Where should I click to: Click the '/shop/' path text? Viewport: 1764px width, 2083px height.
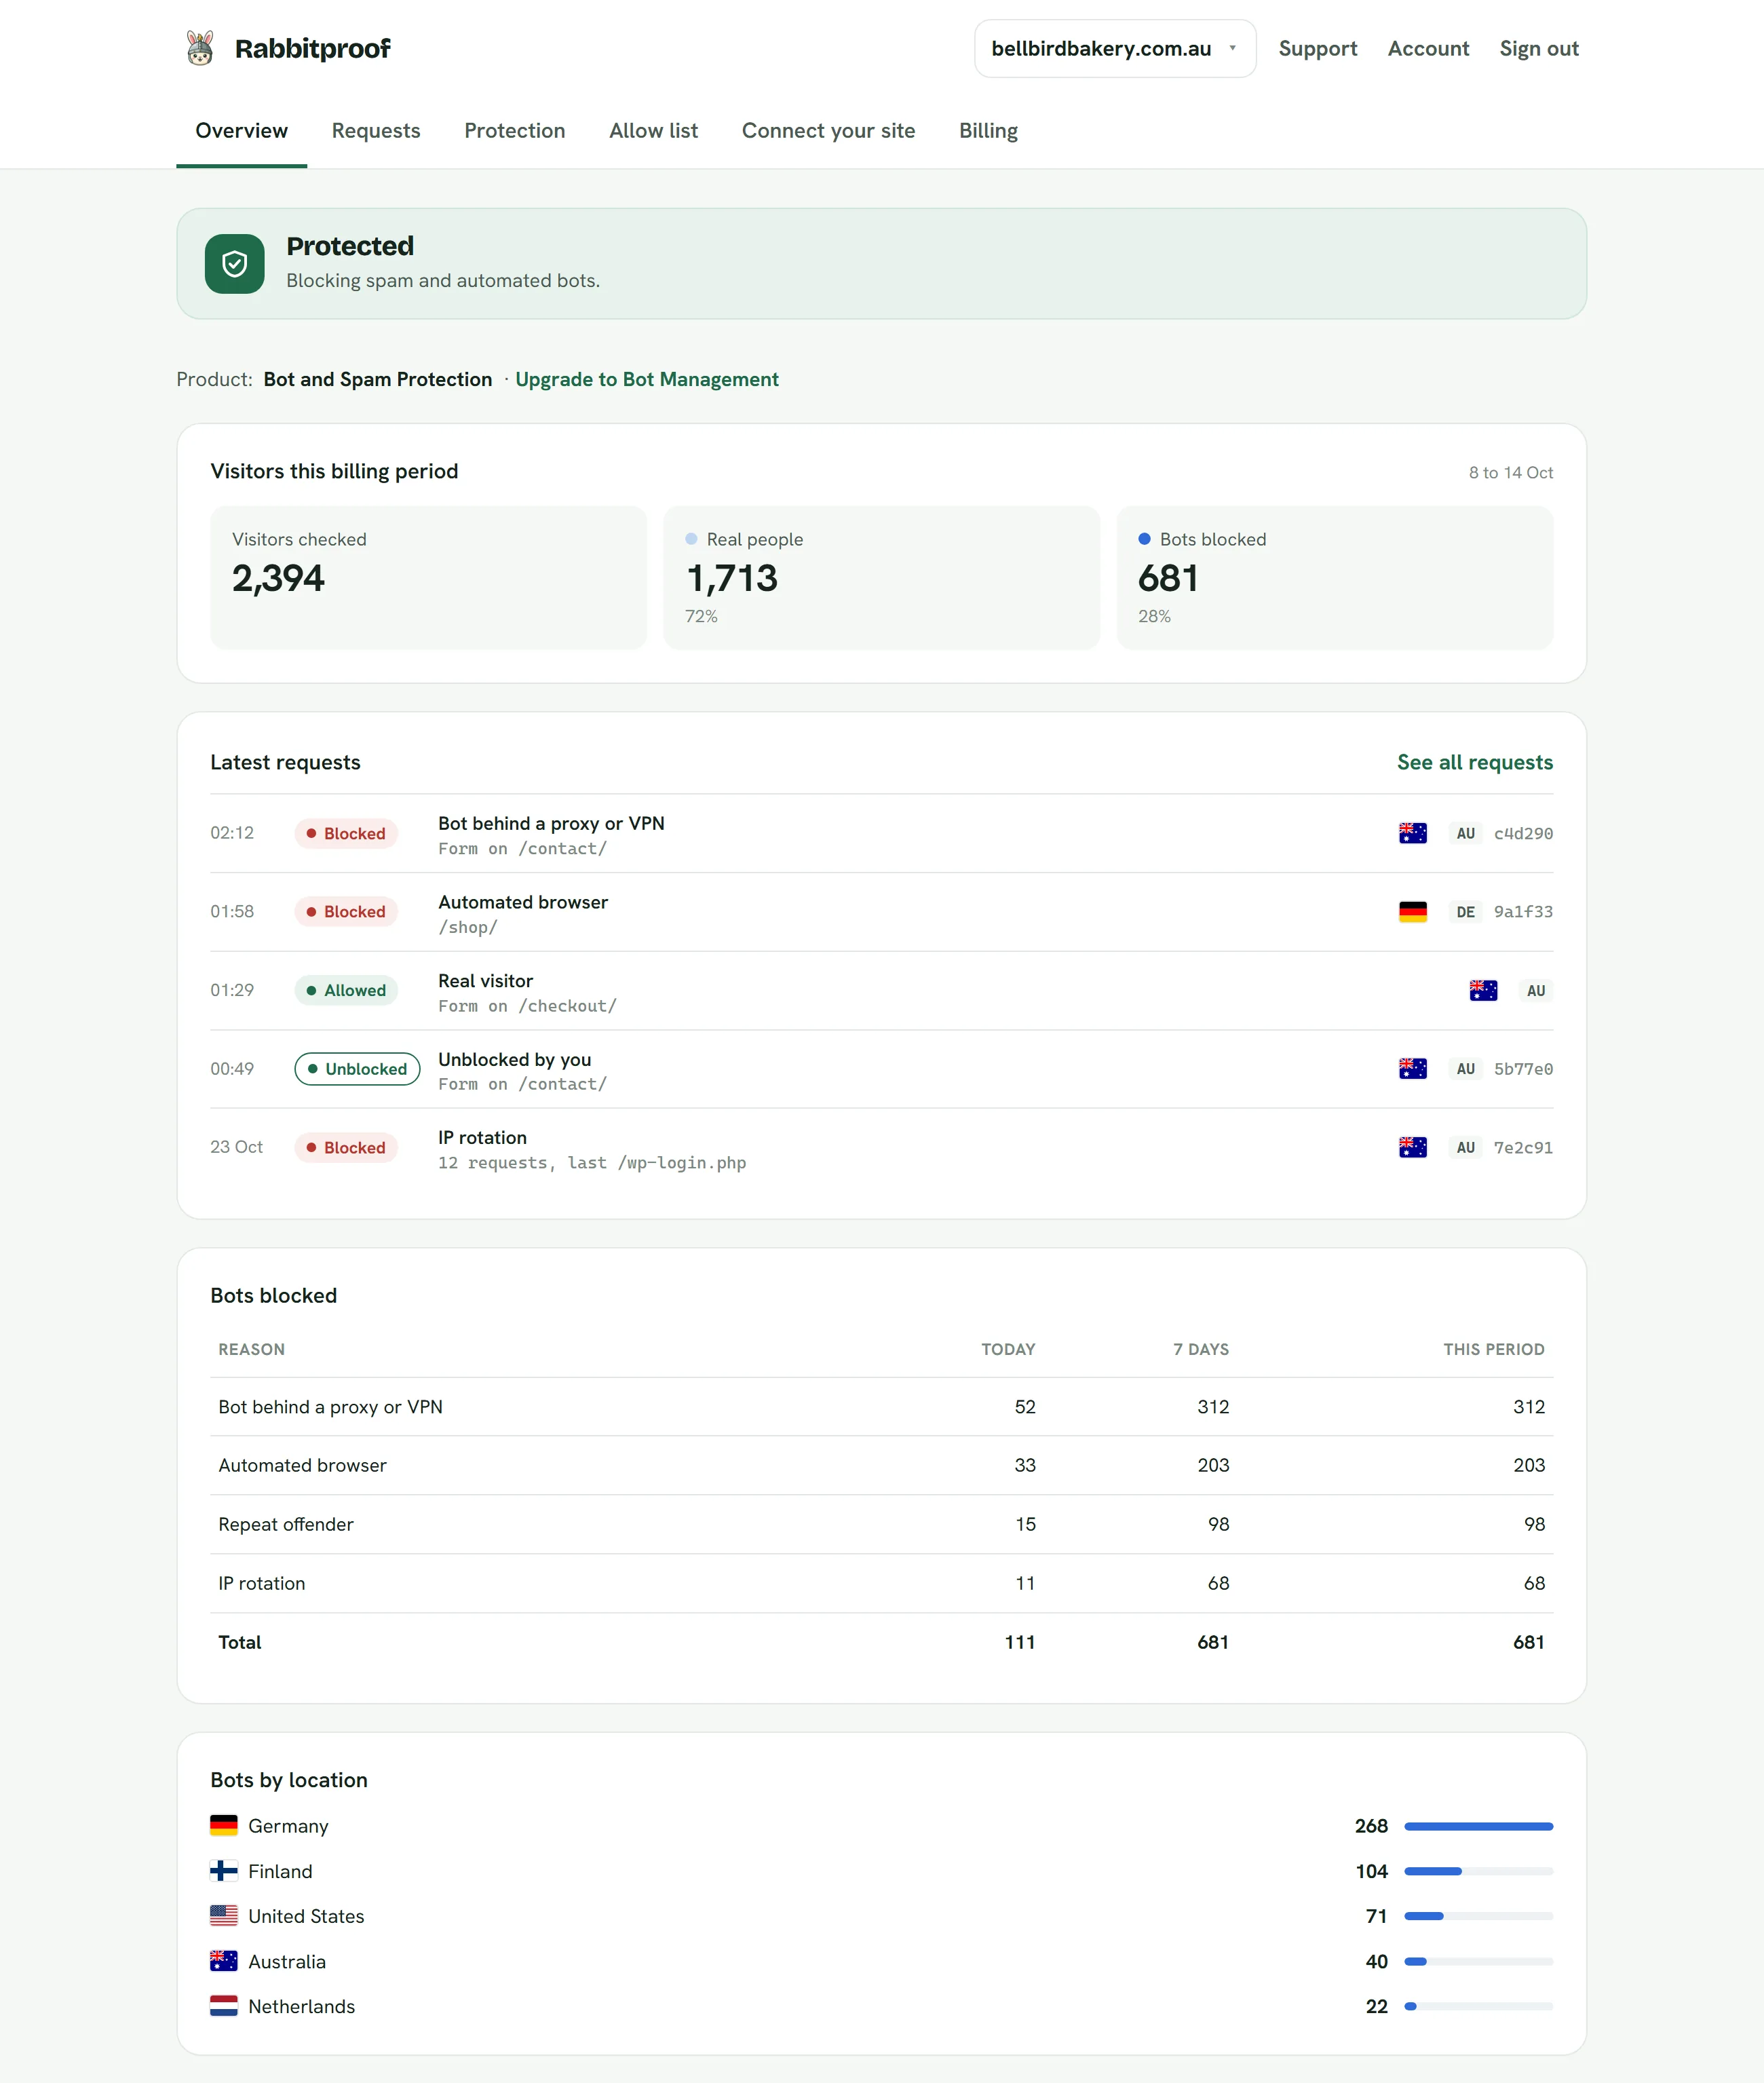[x=467, y=927]
